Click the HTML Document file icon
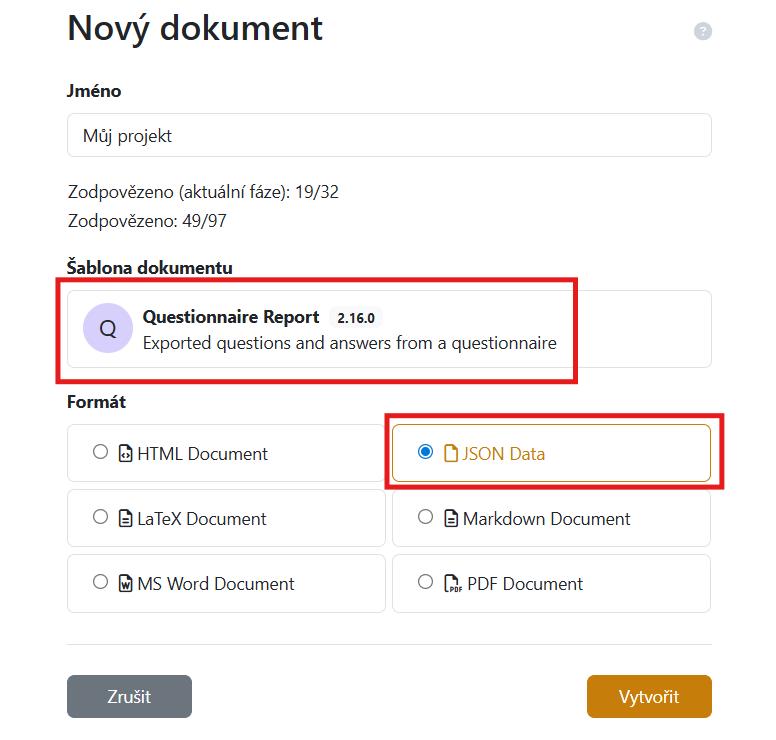 point(126,453)
